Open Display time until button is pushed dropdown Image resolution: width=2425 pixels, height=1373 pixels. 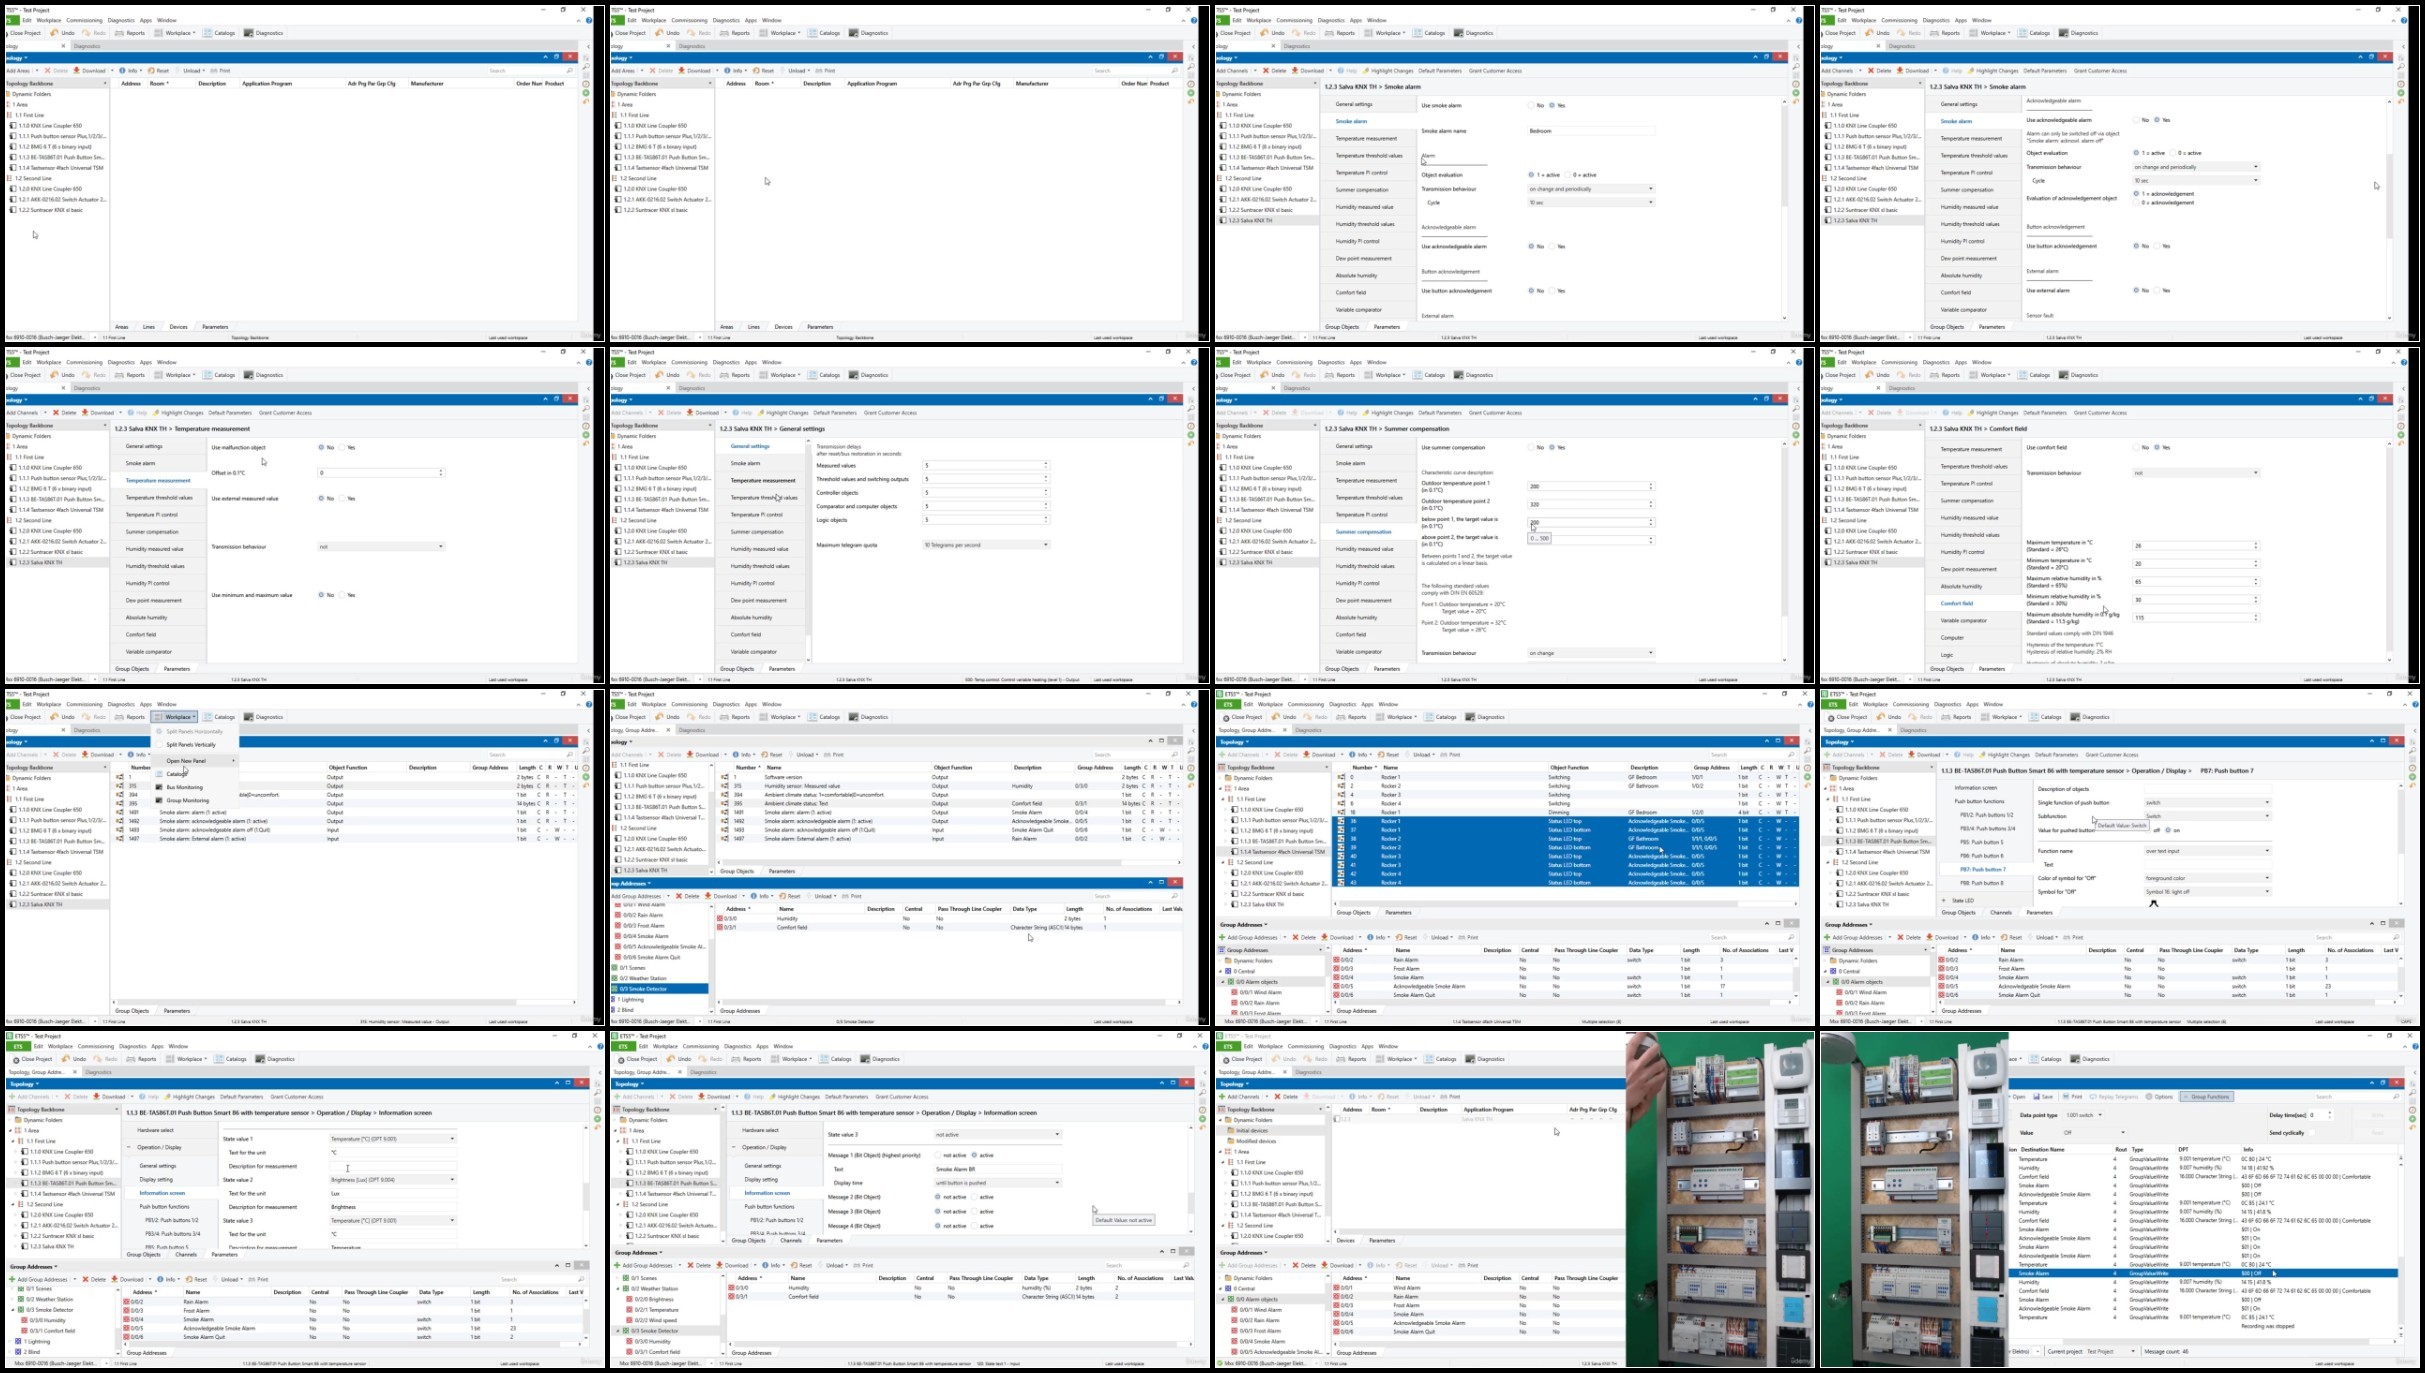point(997,1183)
